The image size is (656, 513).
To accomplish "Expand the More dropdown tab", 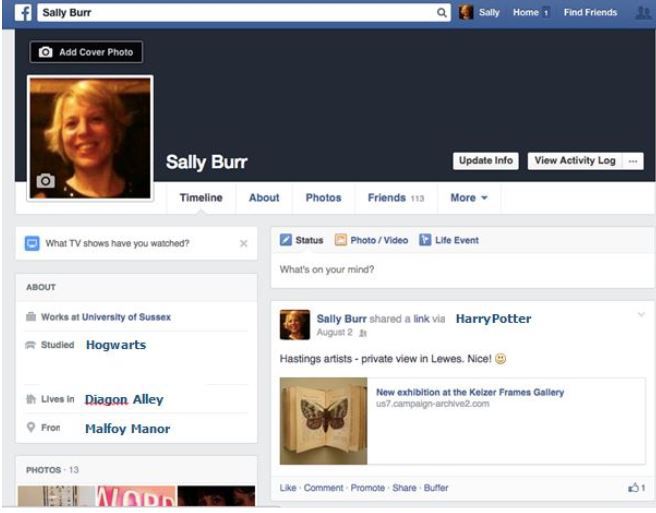I will 468,198.
